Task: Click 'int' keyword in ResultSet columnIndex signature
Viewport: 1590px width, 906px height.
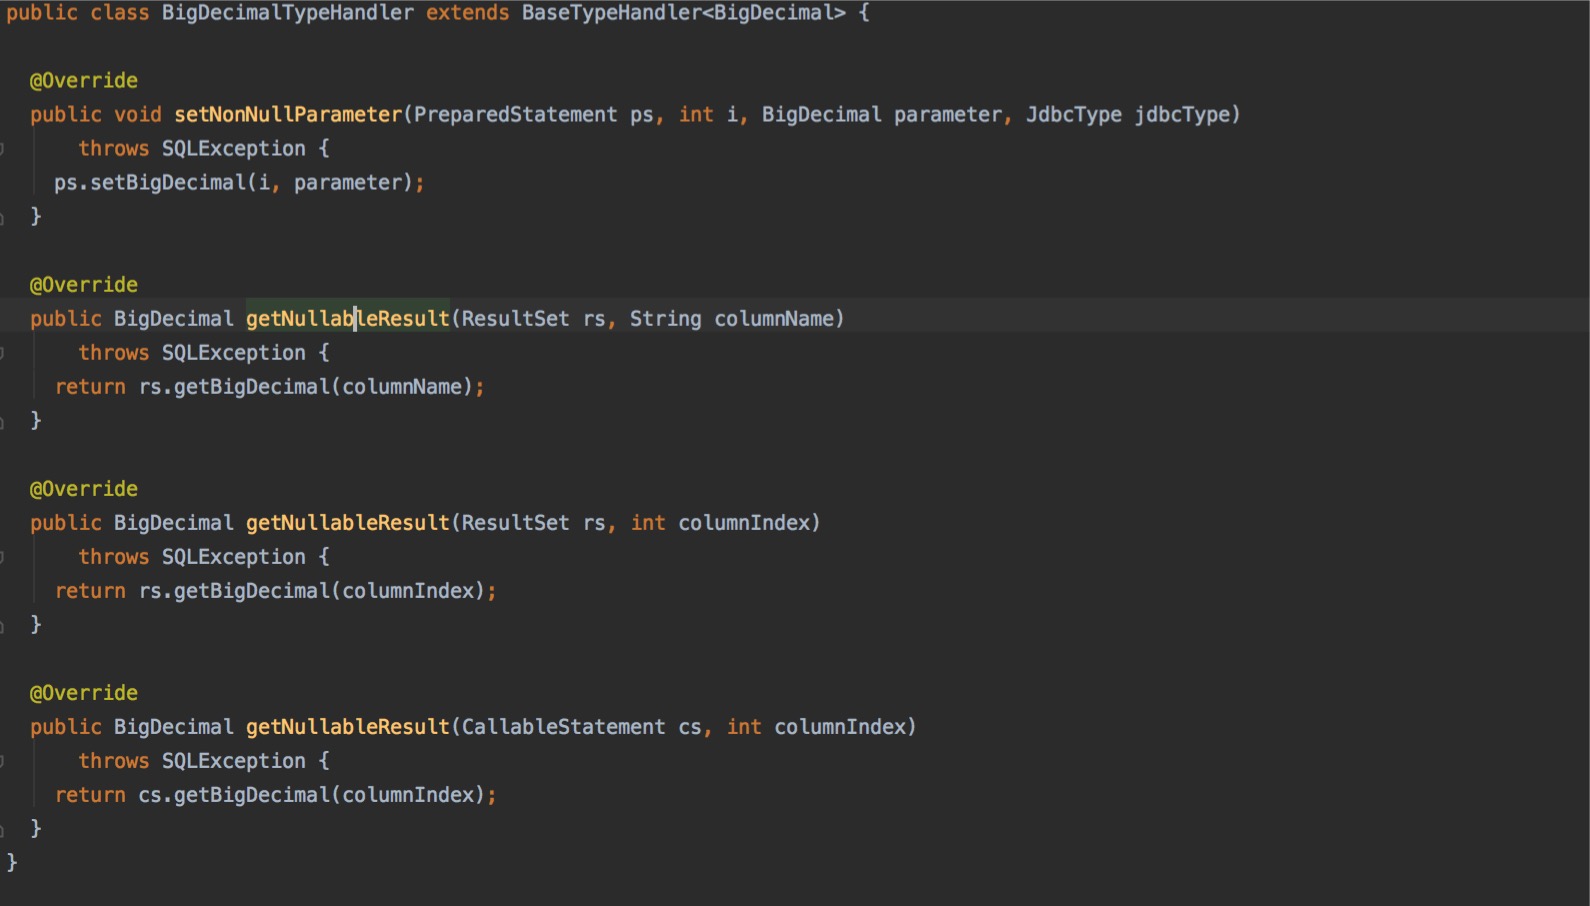Action: [648, 522]
